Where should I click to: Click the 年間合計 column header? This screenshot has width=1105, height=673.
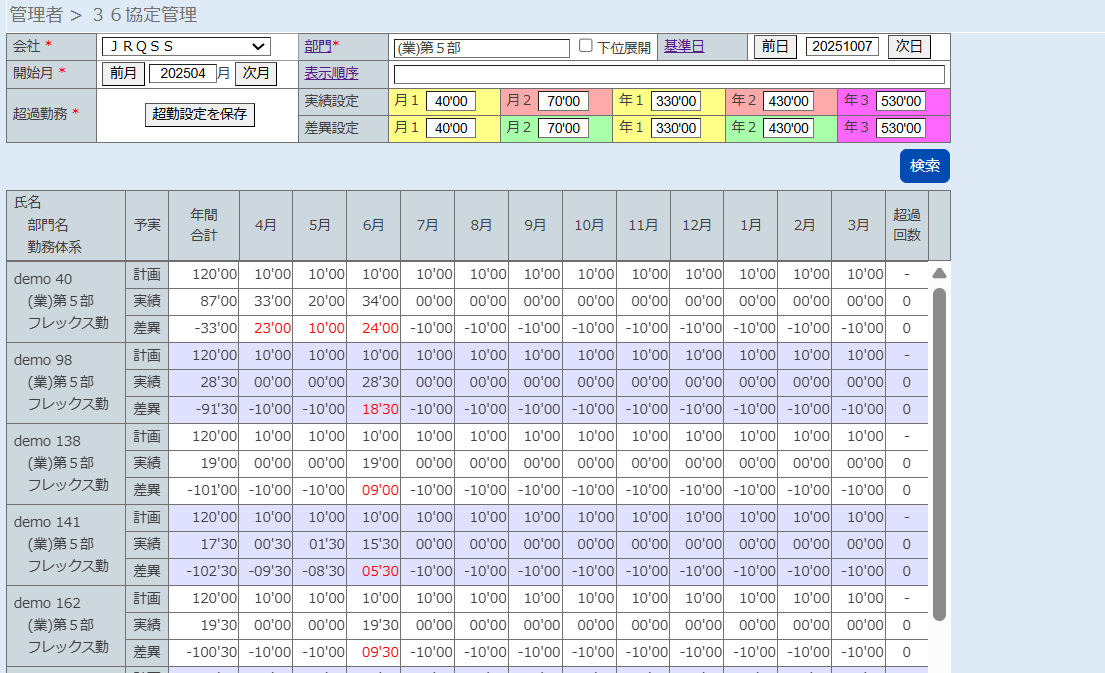point(204,226)
